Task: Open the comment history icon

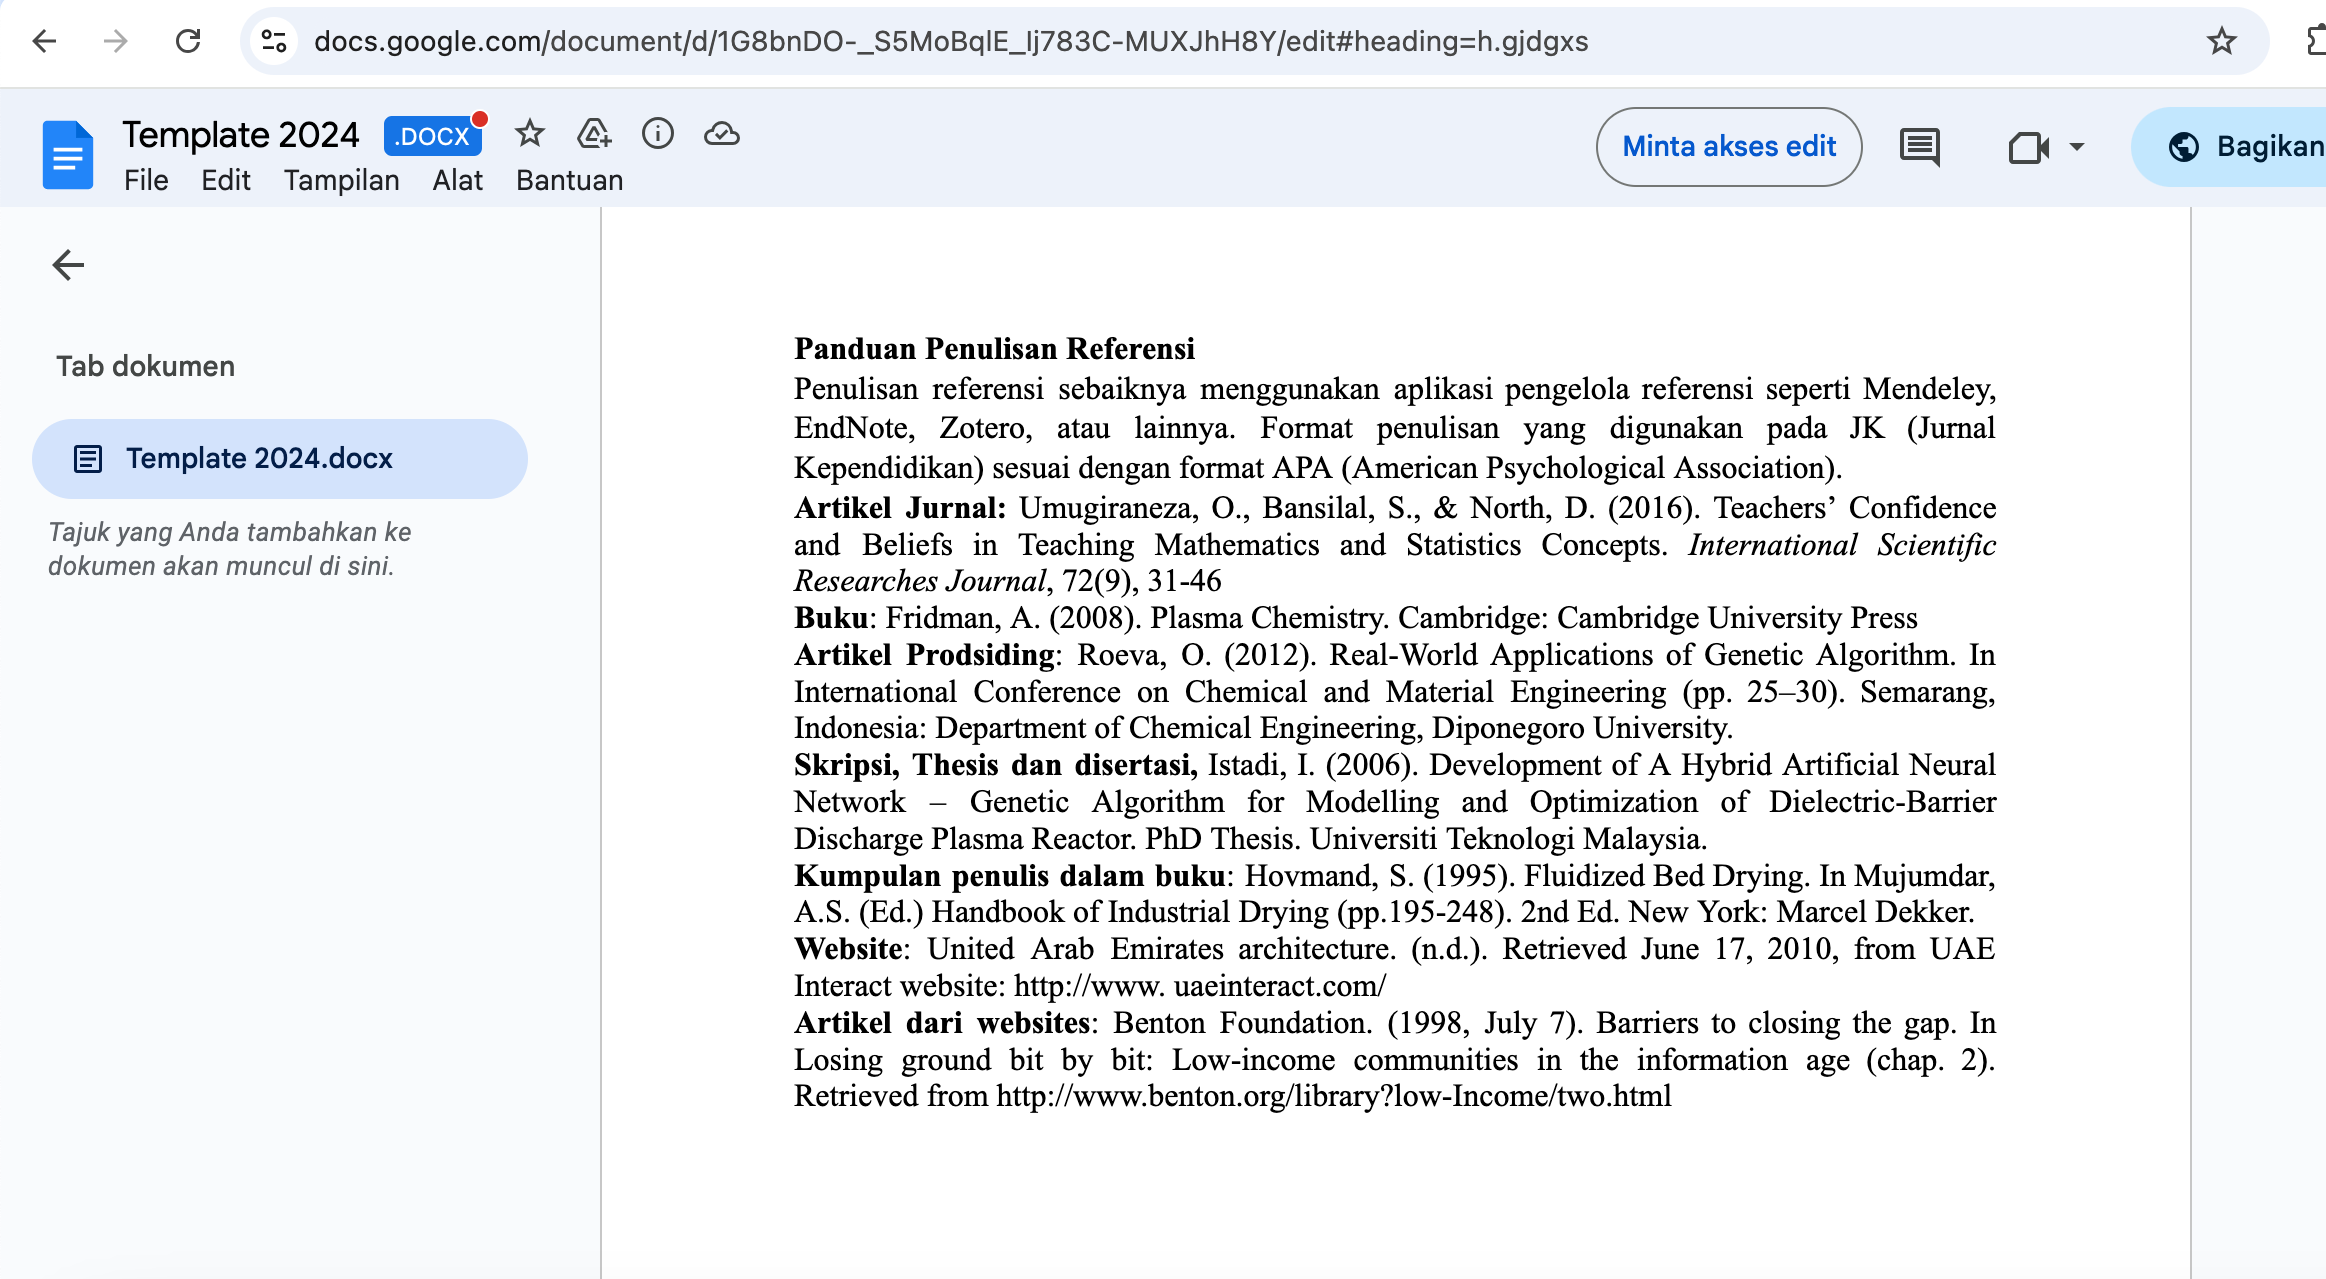Action: (1919, 147)
